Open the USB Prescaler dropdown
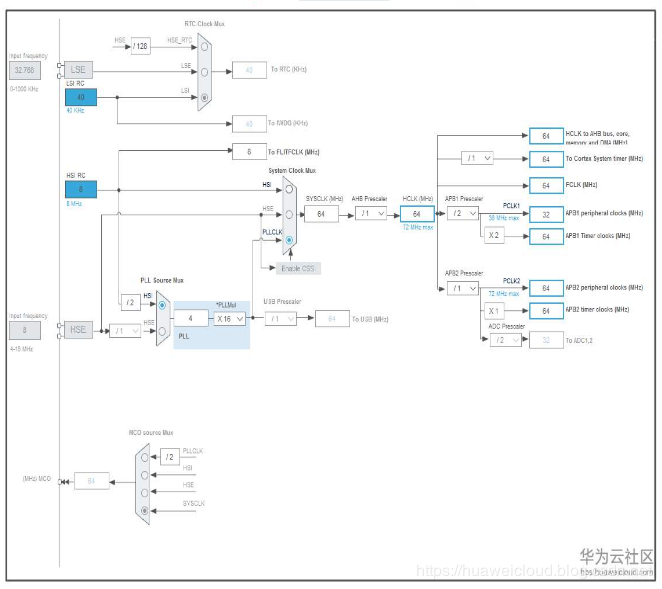662x589 pixels. pyautogui.click(x=281, y=319)
